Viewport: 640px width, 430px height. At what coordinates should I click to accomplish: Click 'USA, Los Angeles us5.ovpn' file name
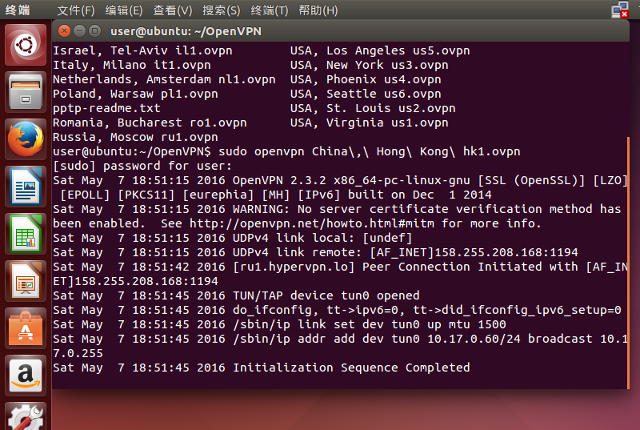380,51
